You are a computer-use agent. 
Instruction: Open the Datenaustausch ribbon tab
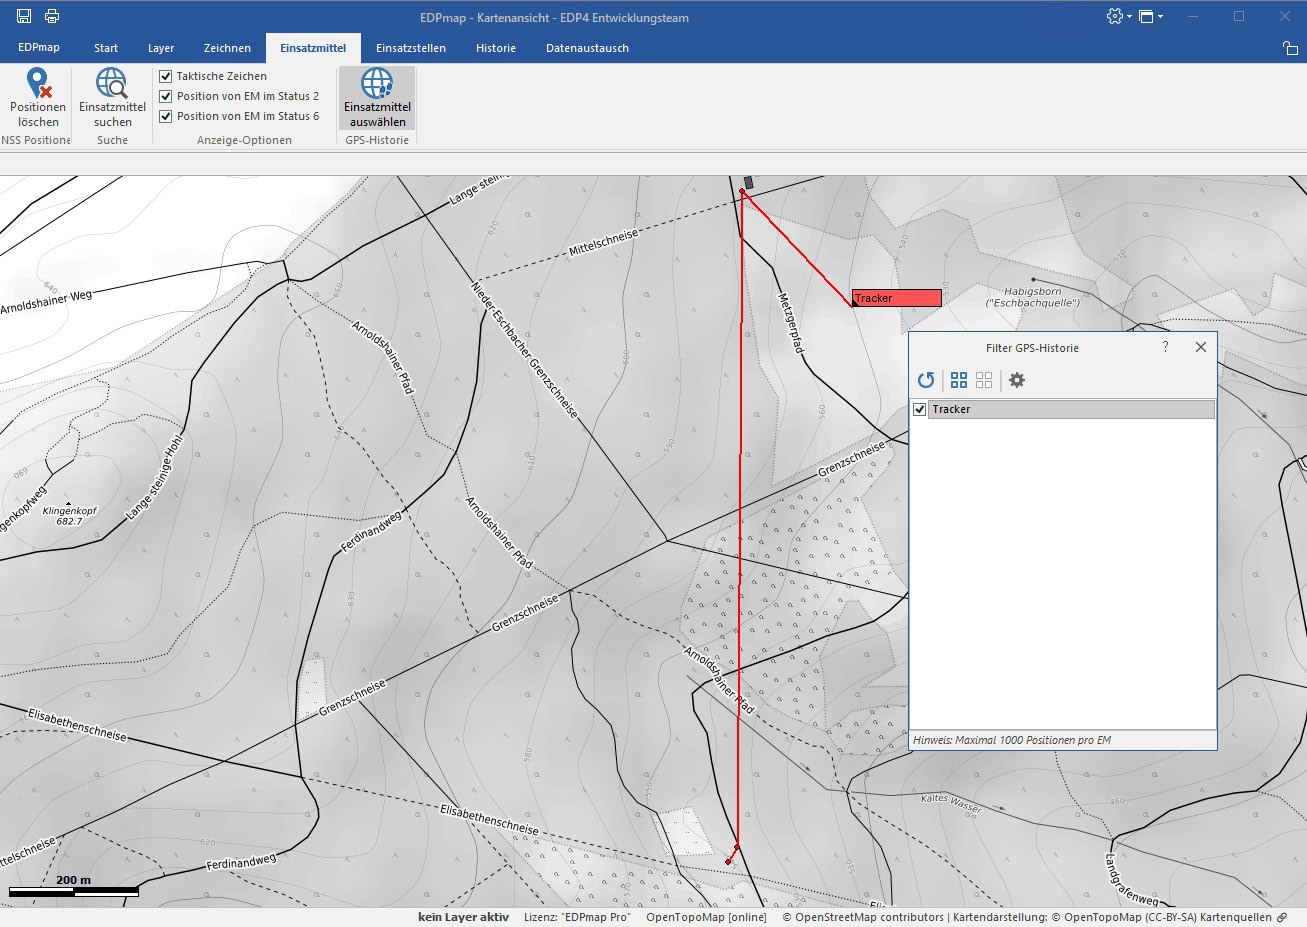(x=587, y=48)
